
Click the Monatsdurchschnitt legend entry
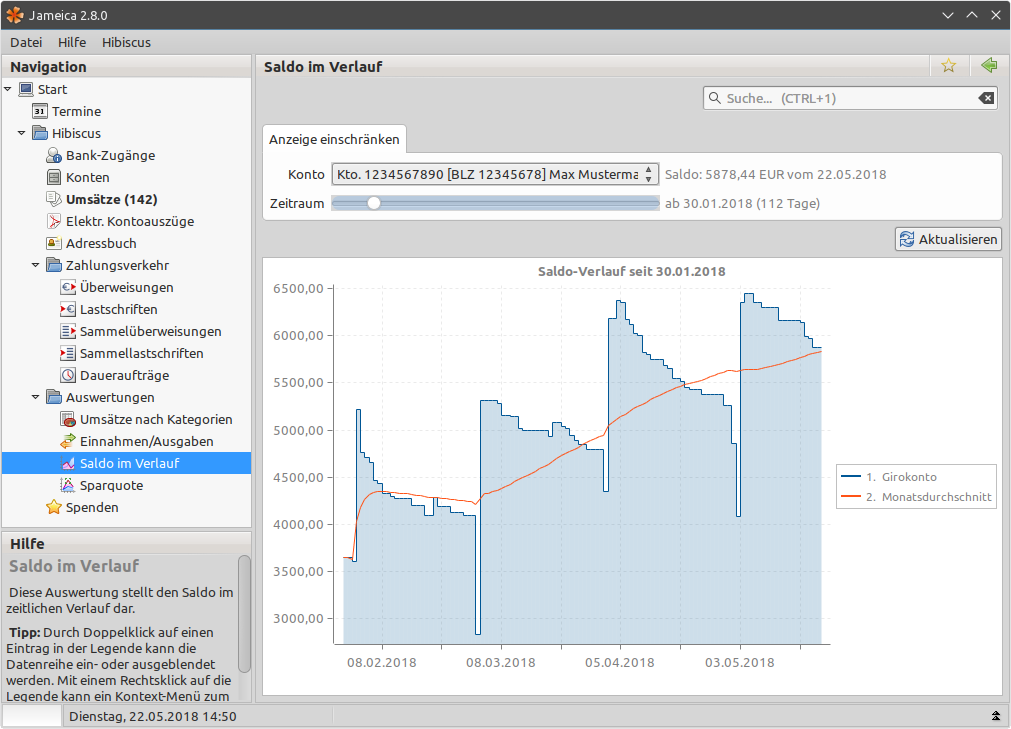point(916,497)
